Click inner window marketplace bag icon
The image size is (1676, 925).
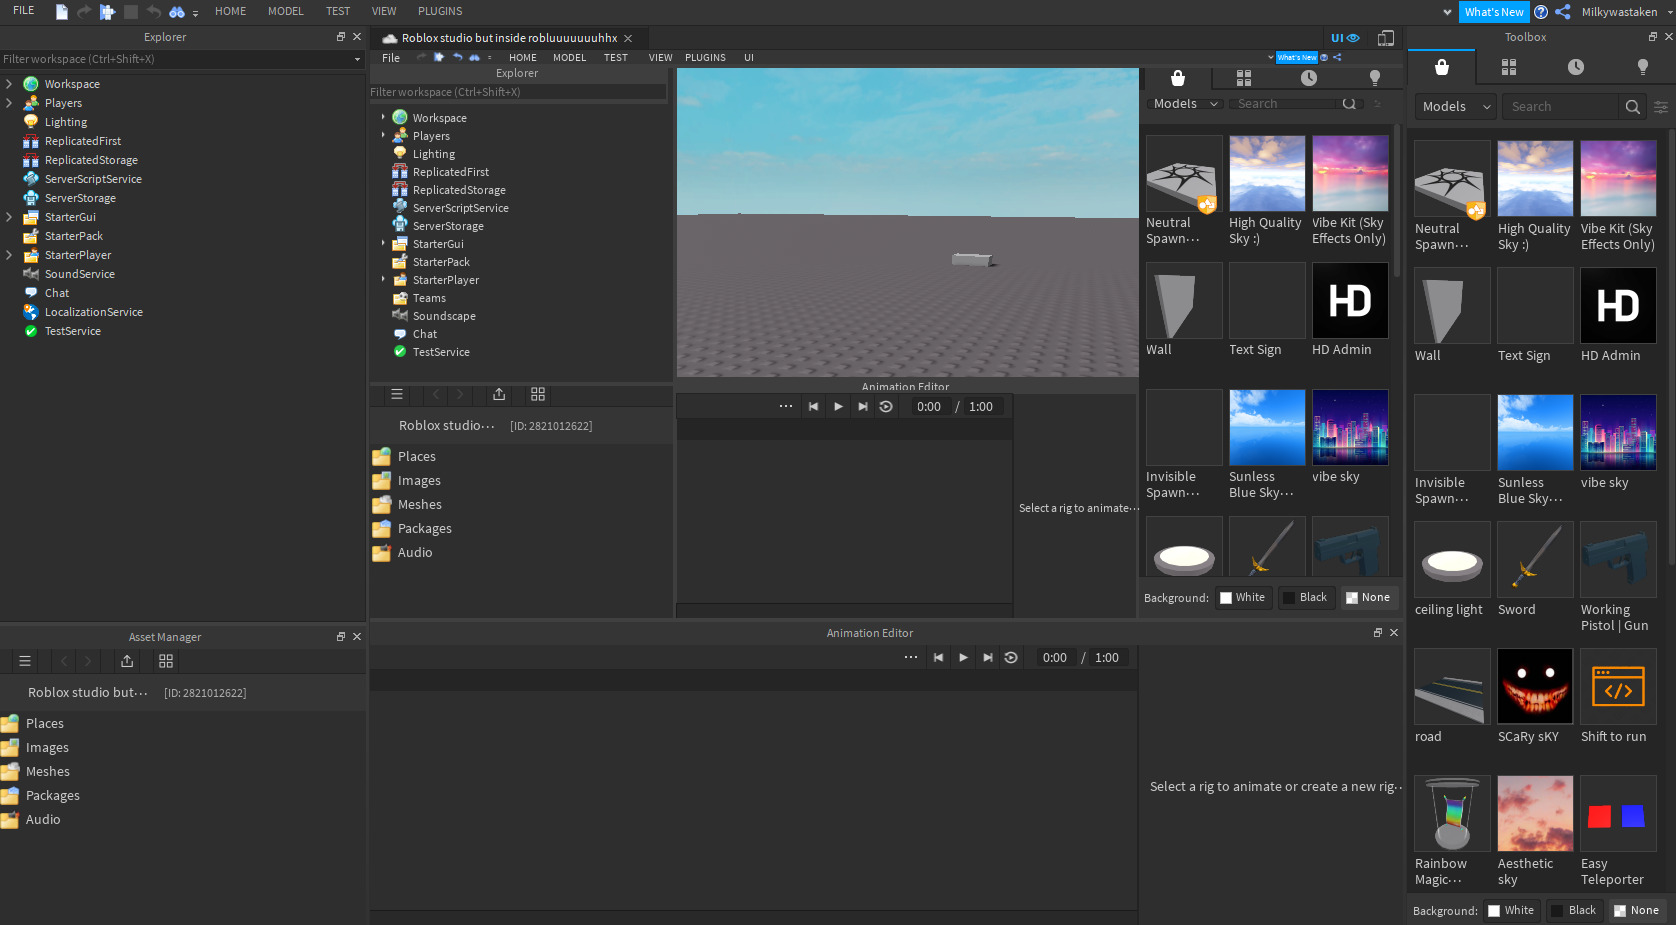pos(1178,78)
